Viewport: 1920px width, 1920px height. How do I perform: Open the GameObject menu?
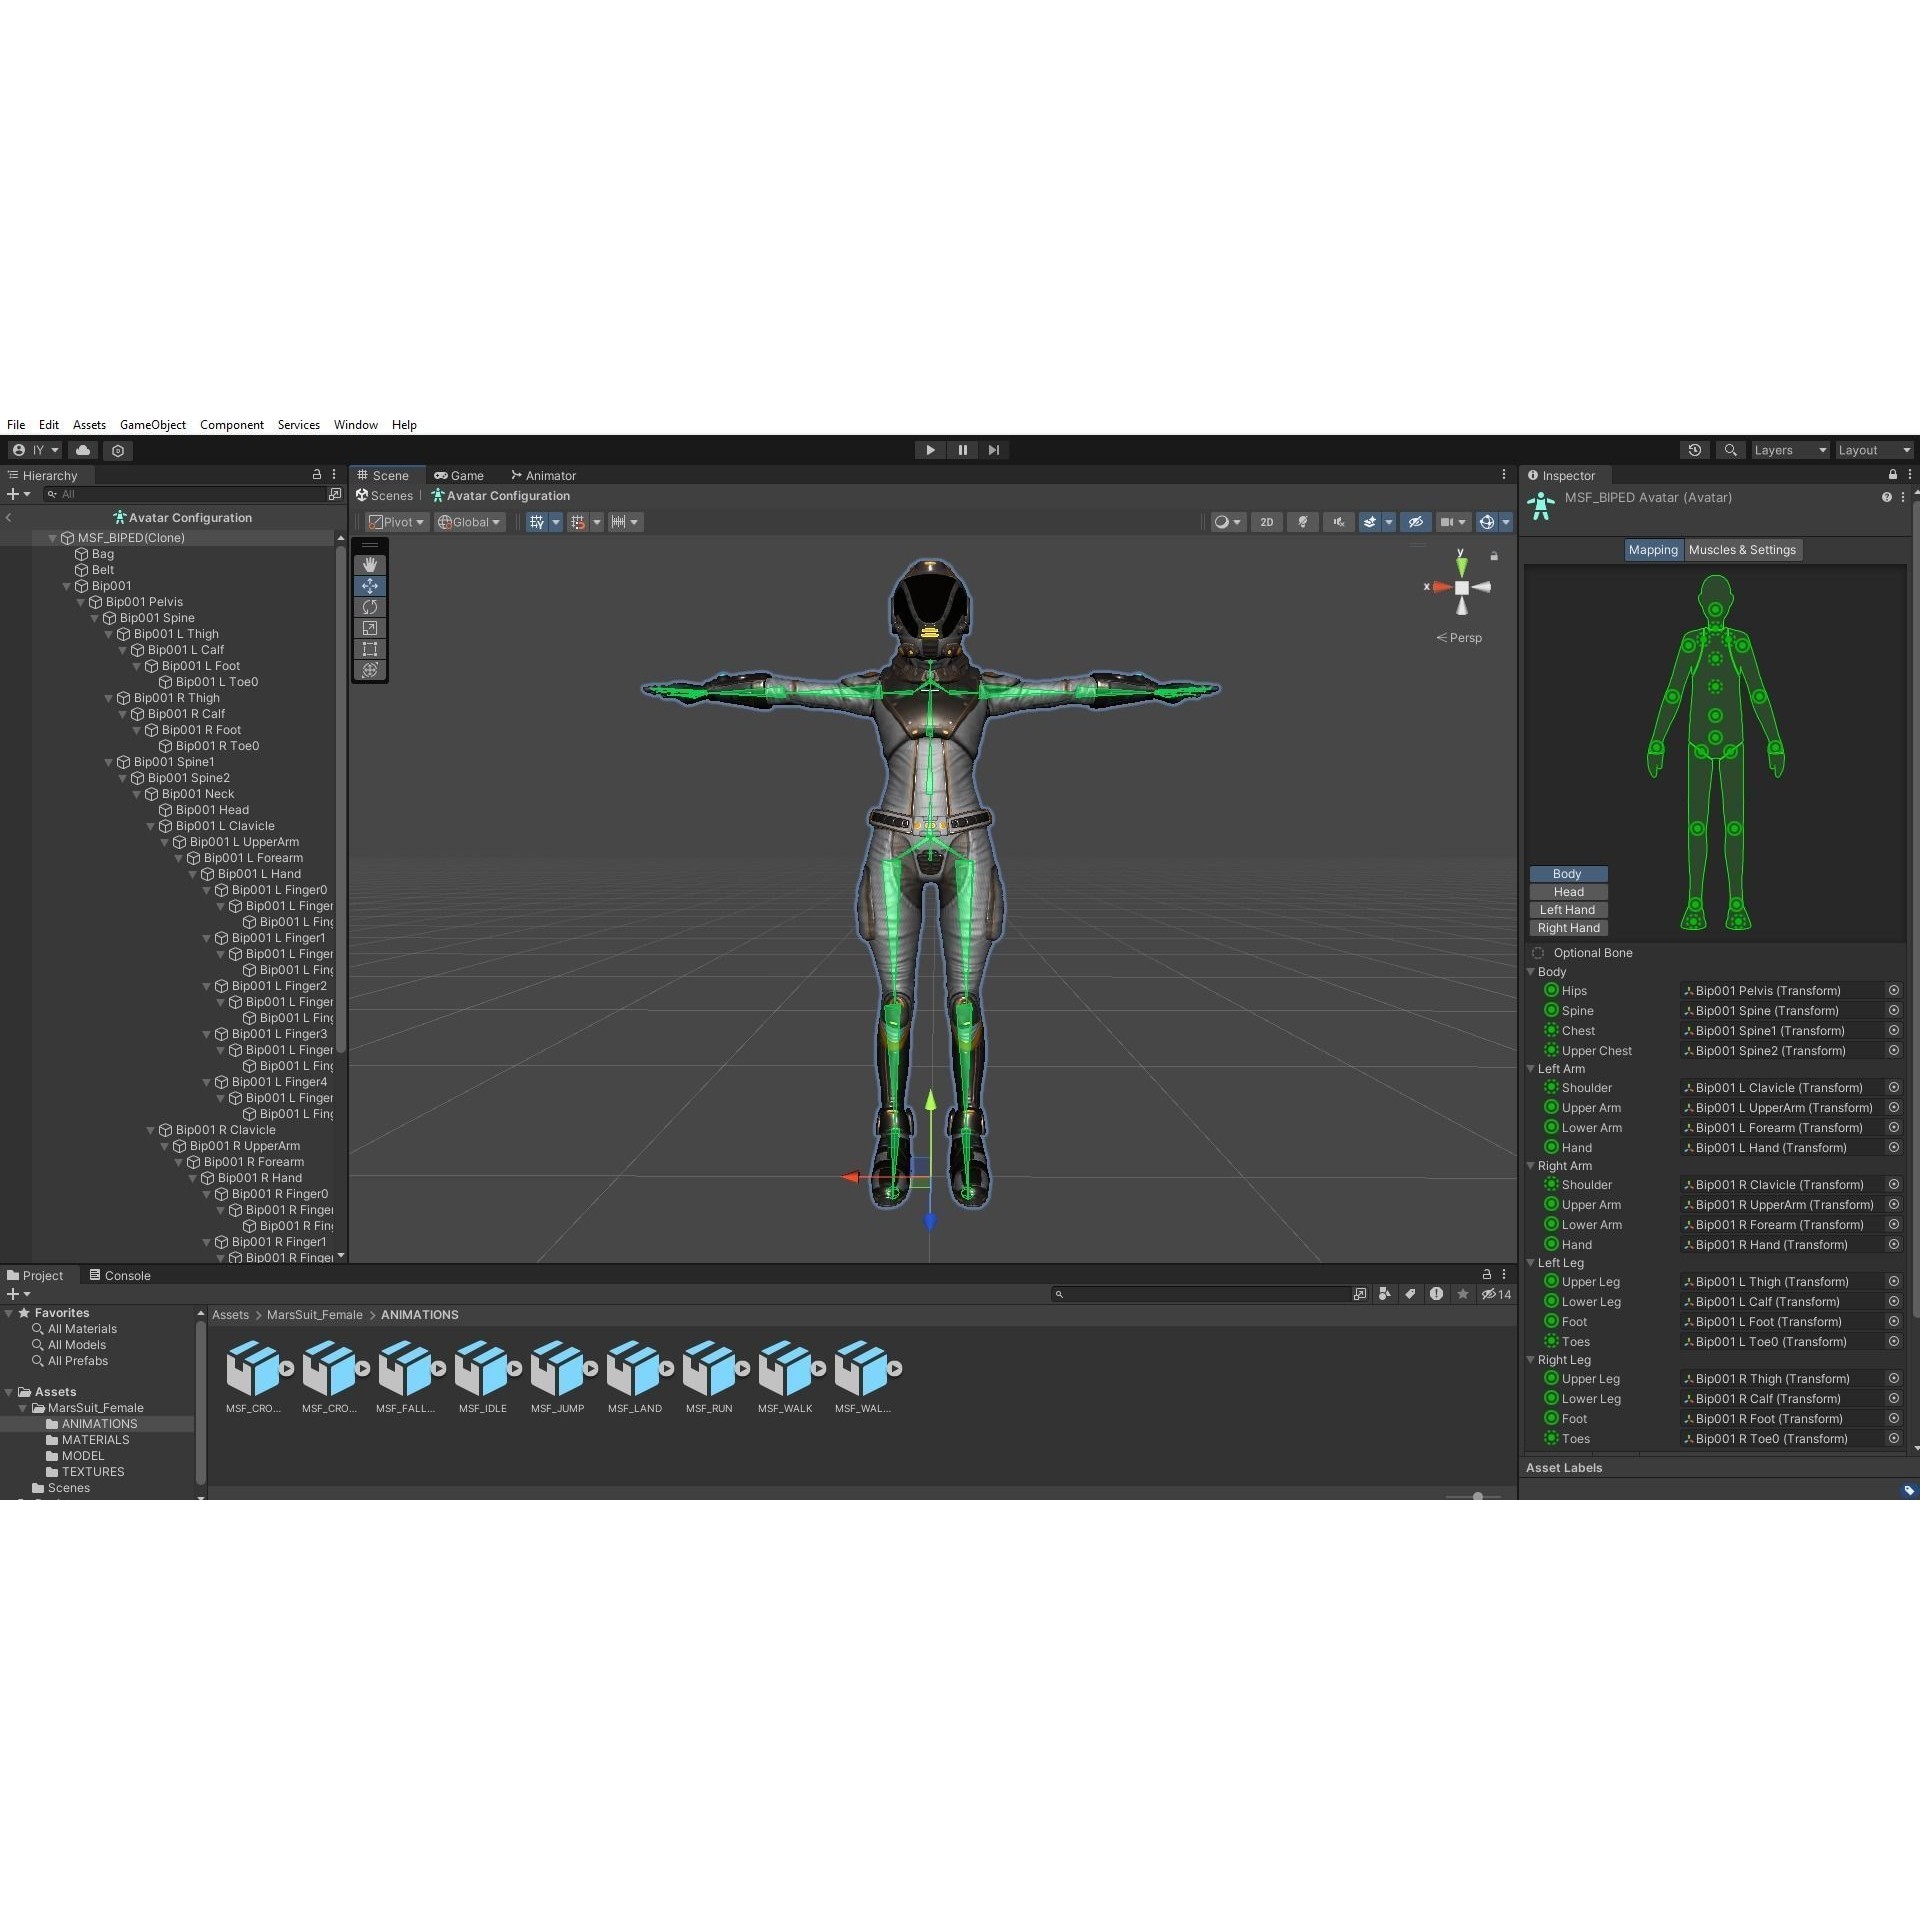pyautogui.click(x=153, y=425)
